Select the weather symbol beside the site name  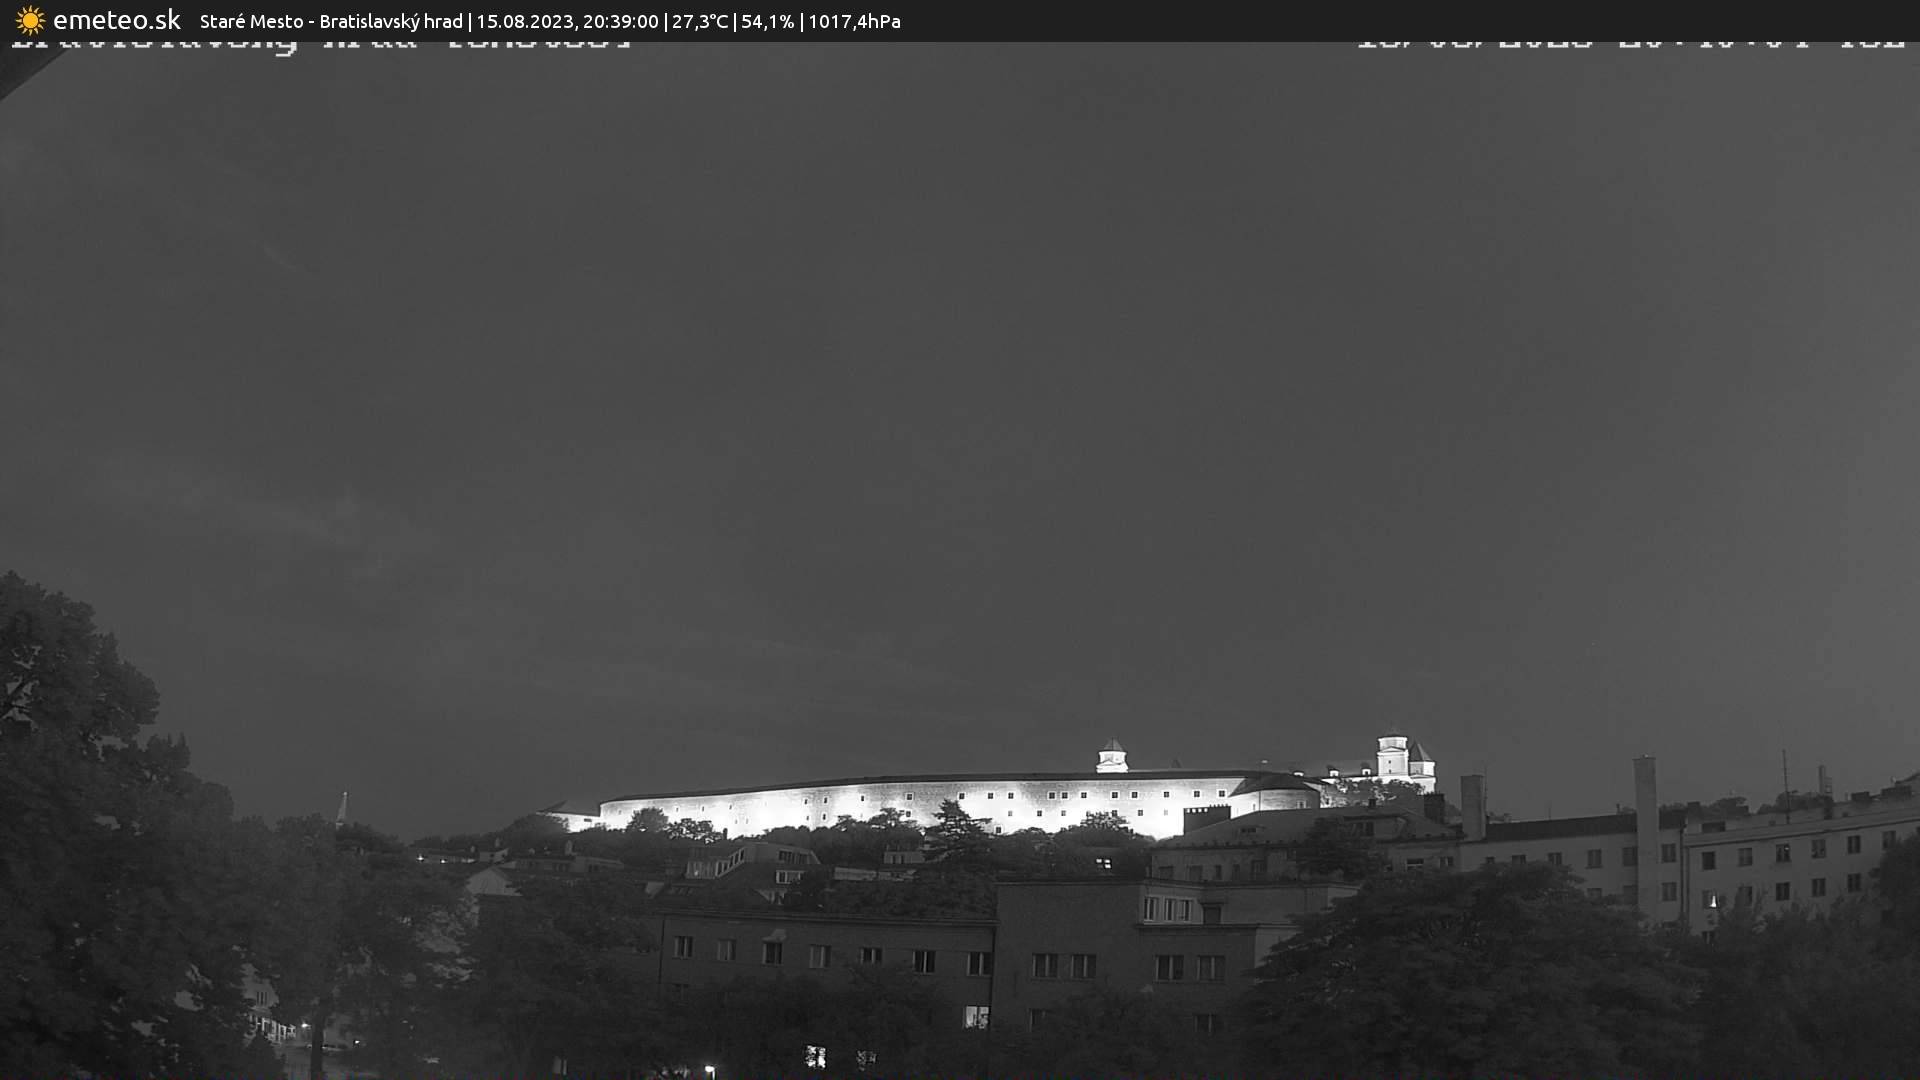coord(30,20)
